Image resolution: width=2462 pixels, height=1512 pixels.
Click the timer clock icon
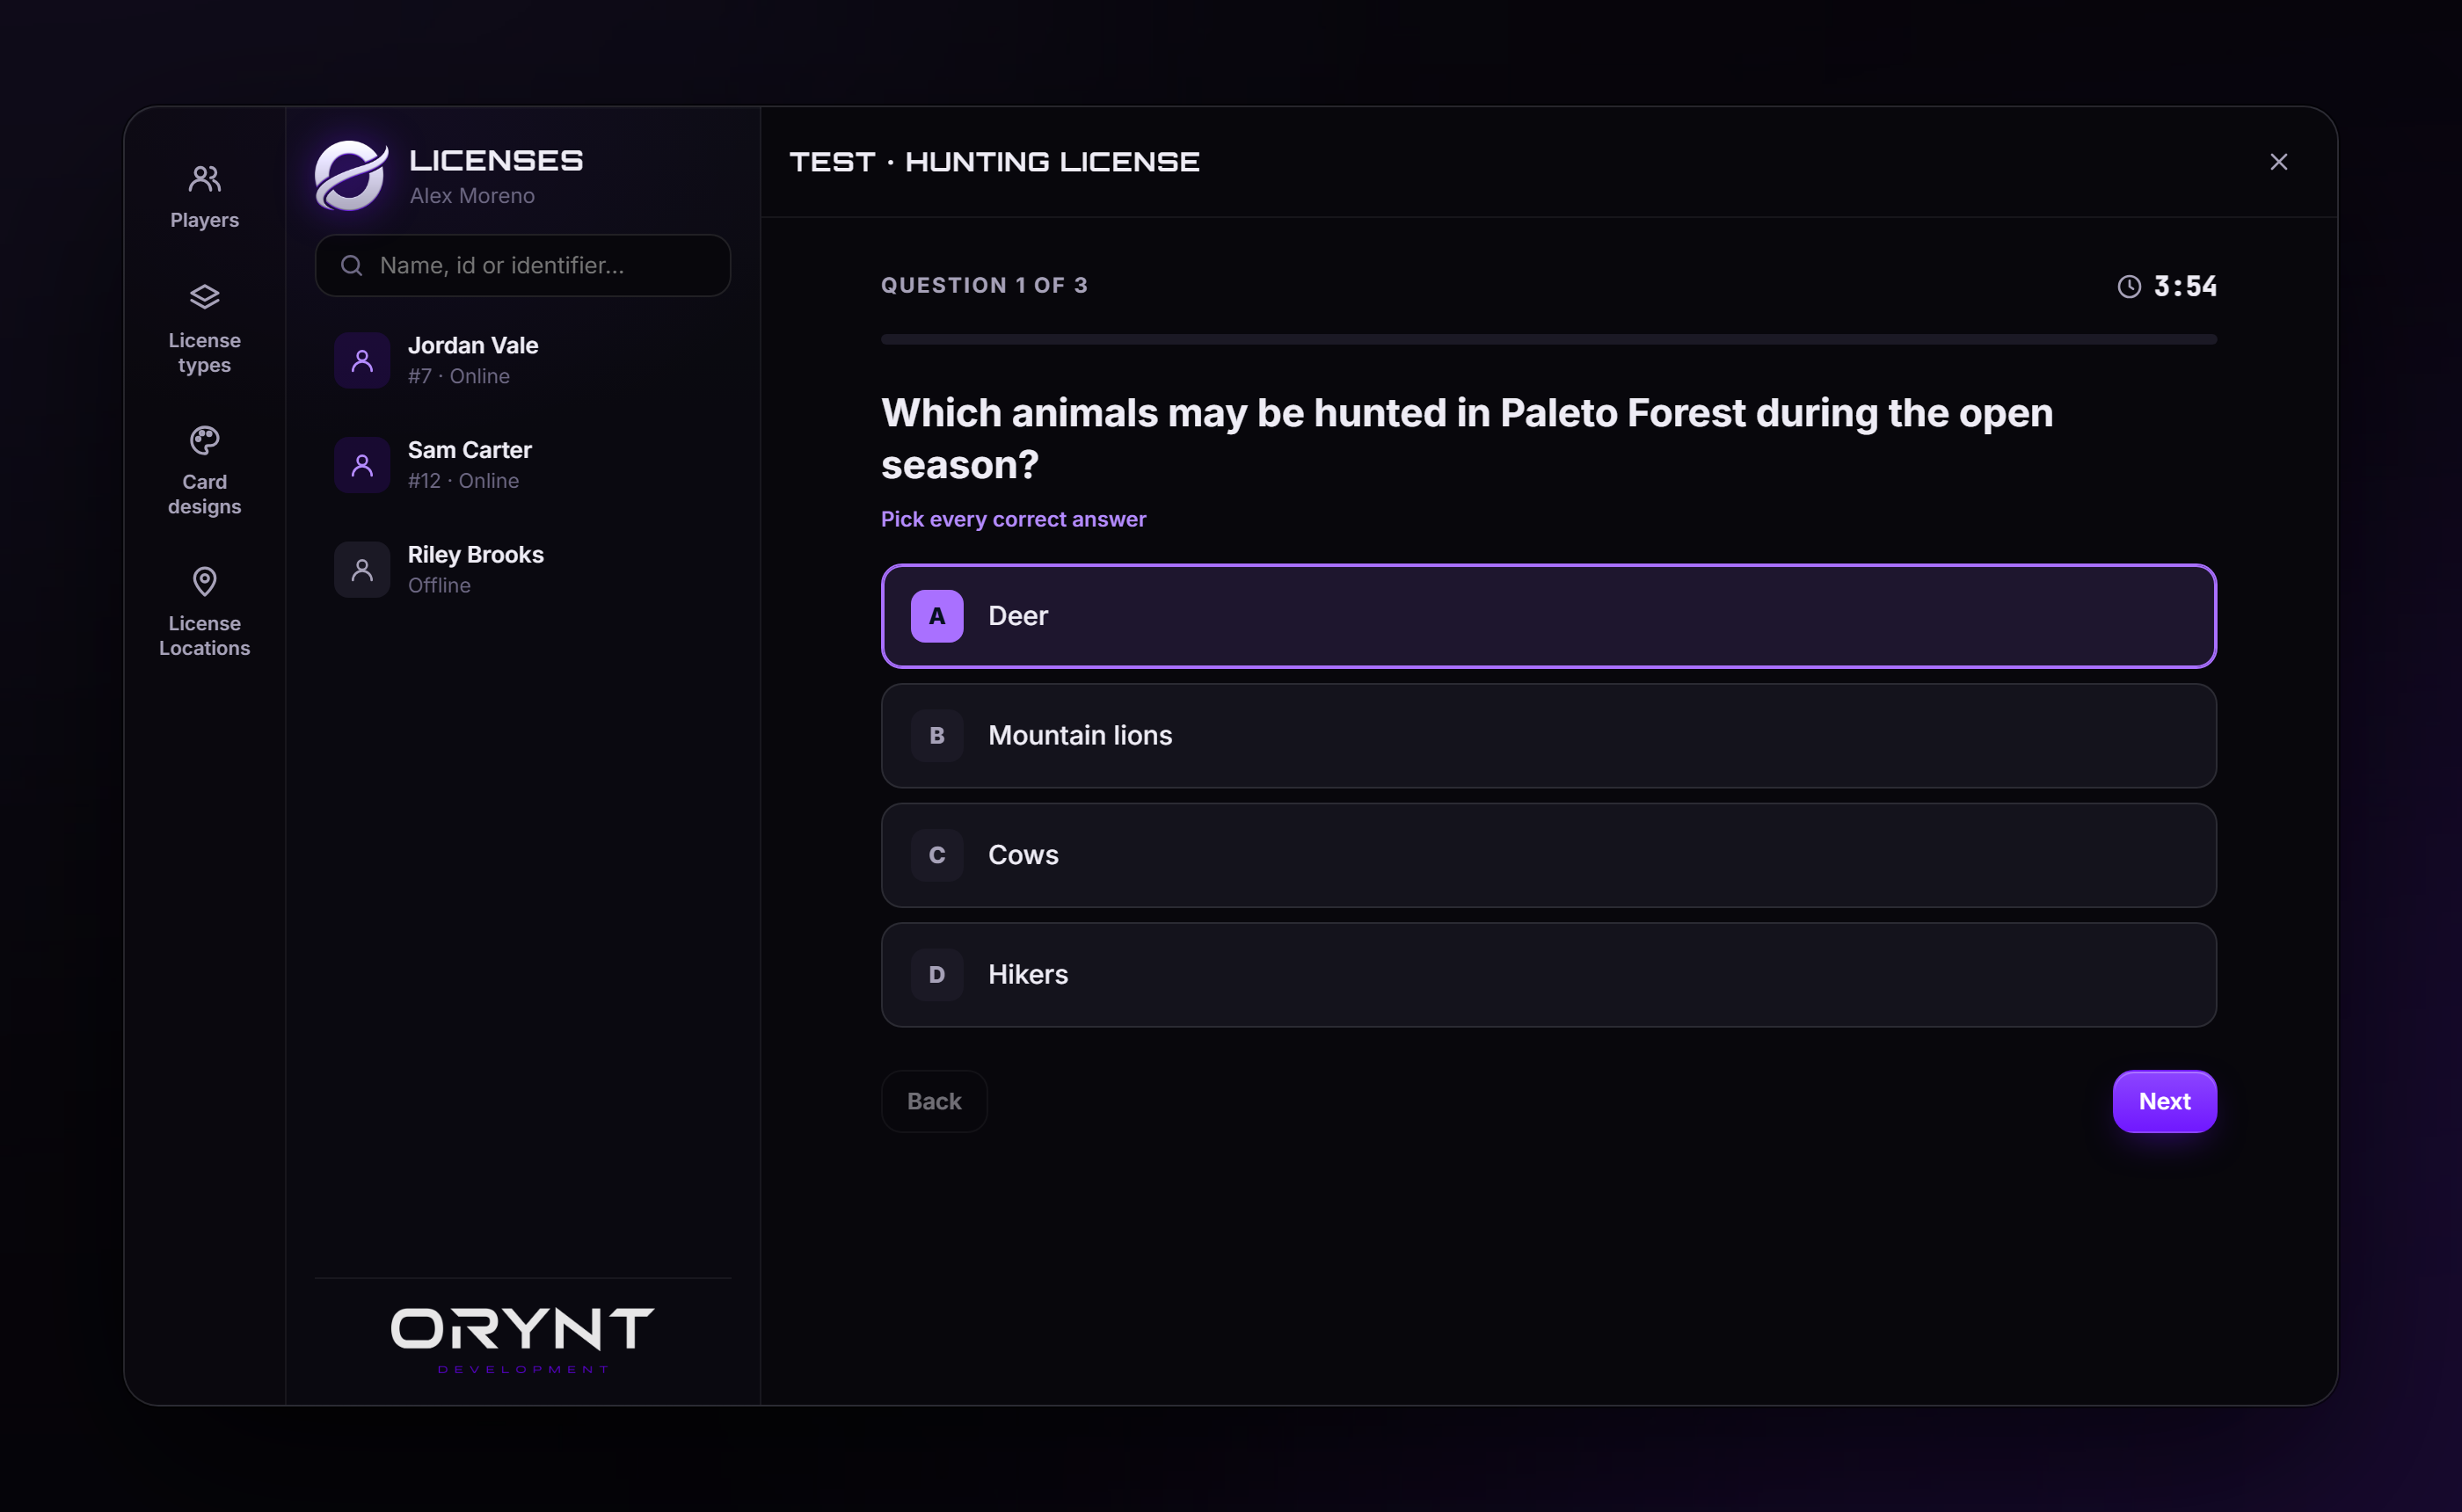point(2129,286)
